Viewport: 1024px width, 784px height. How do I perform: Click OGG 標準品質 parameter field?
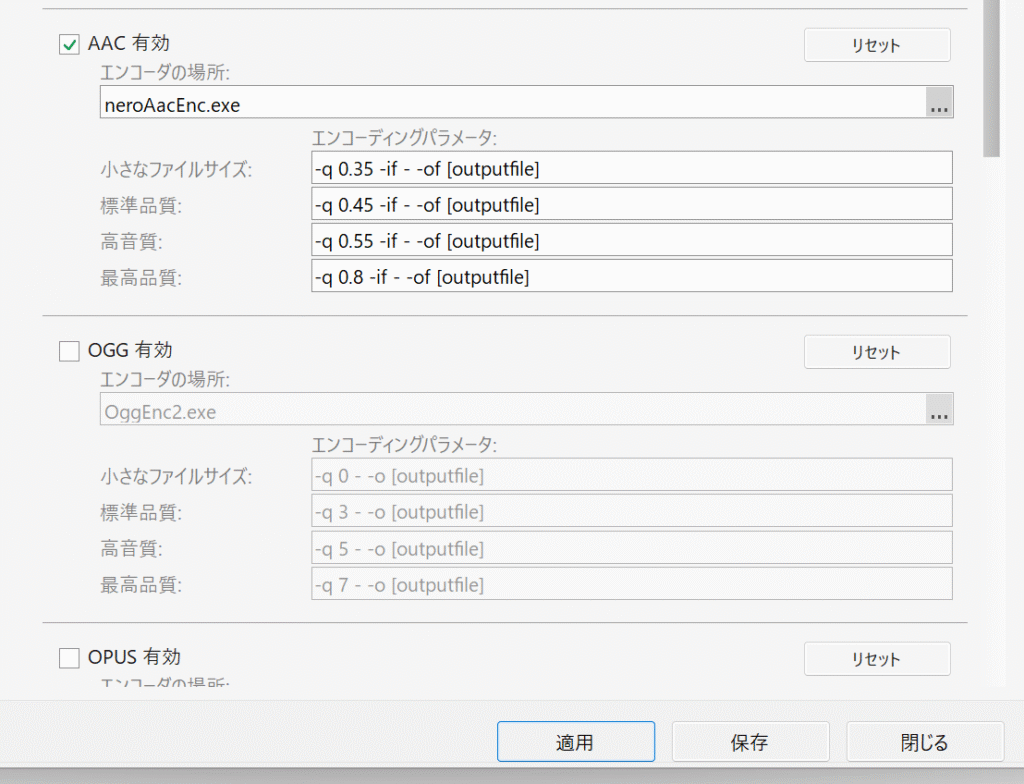(x=630, y=512)
